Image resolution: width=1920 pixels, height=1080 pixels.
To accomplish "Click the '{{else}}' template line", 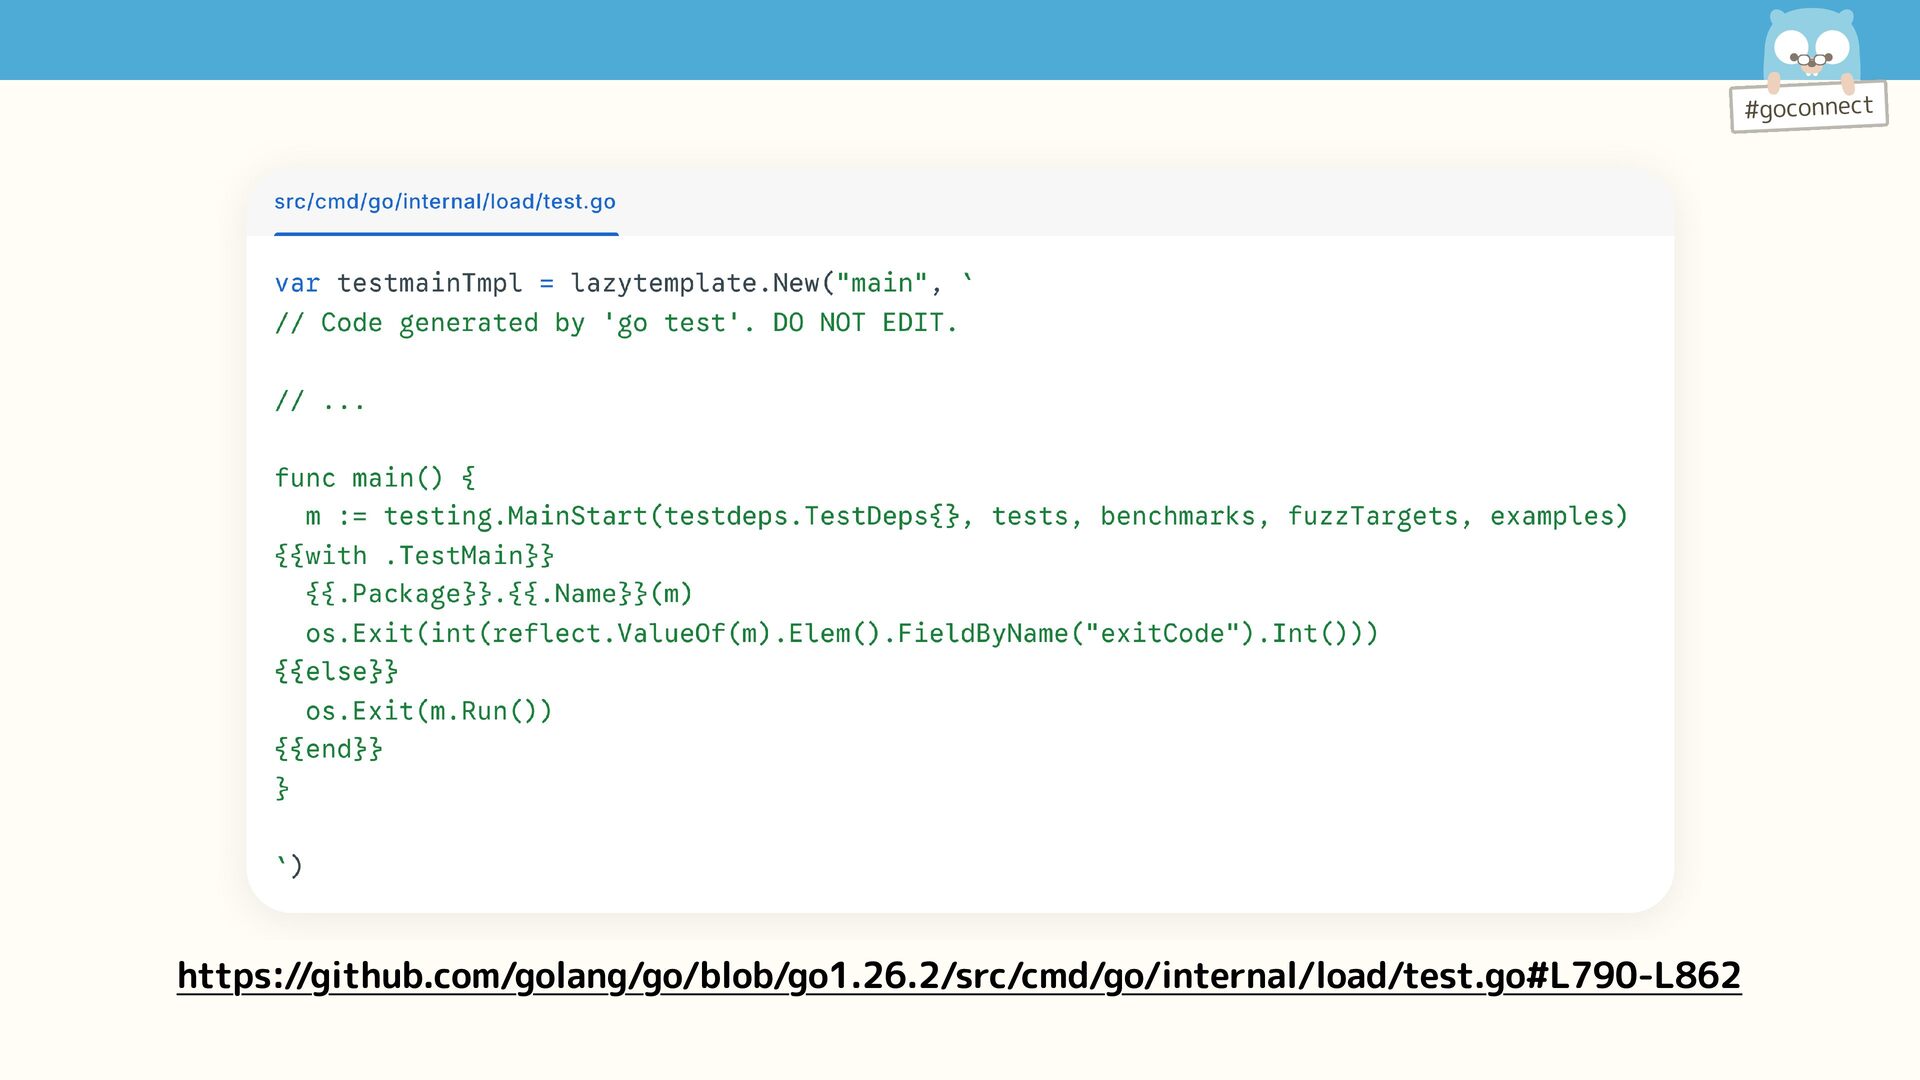I will 336,672.
